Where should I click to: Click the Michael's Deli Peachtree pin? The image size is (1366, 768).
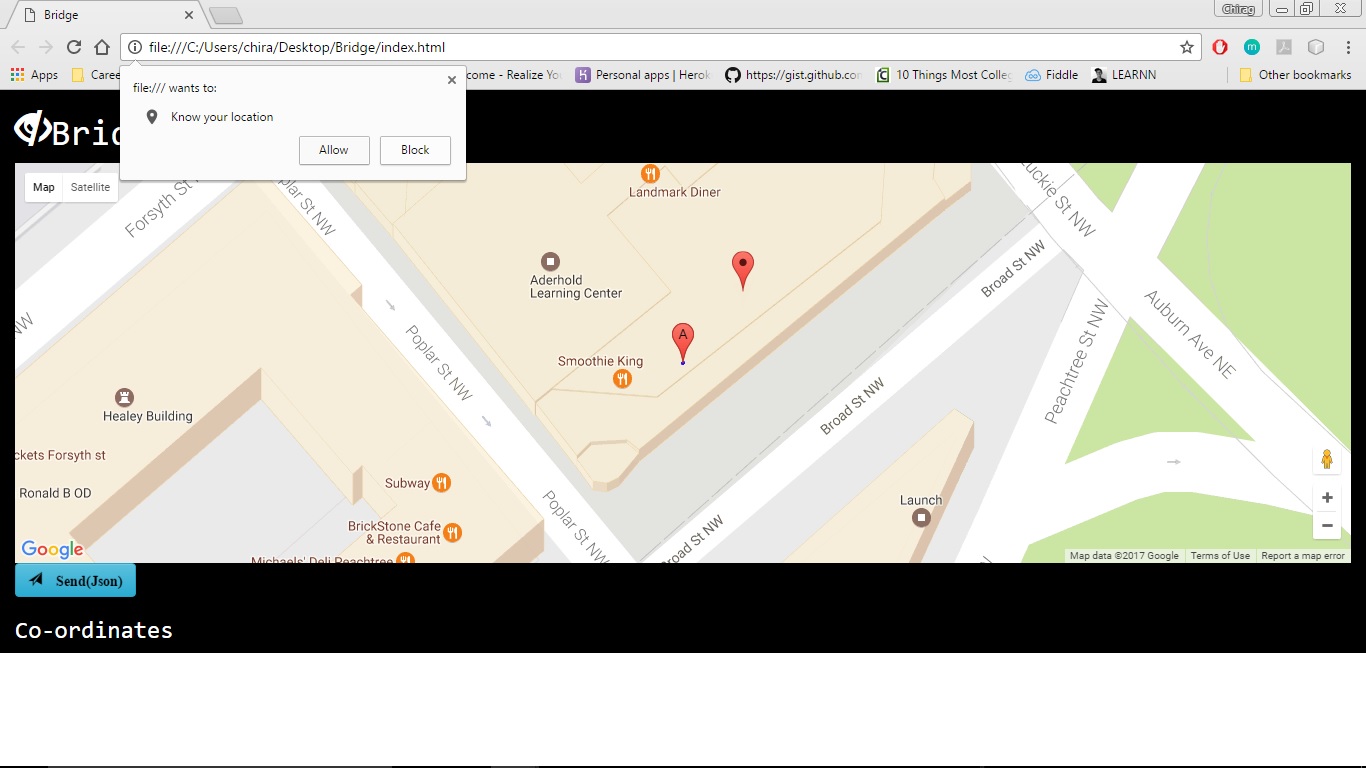click(406, 558)
